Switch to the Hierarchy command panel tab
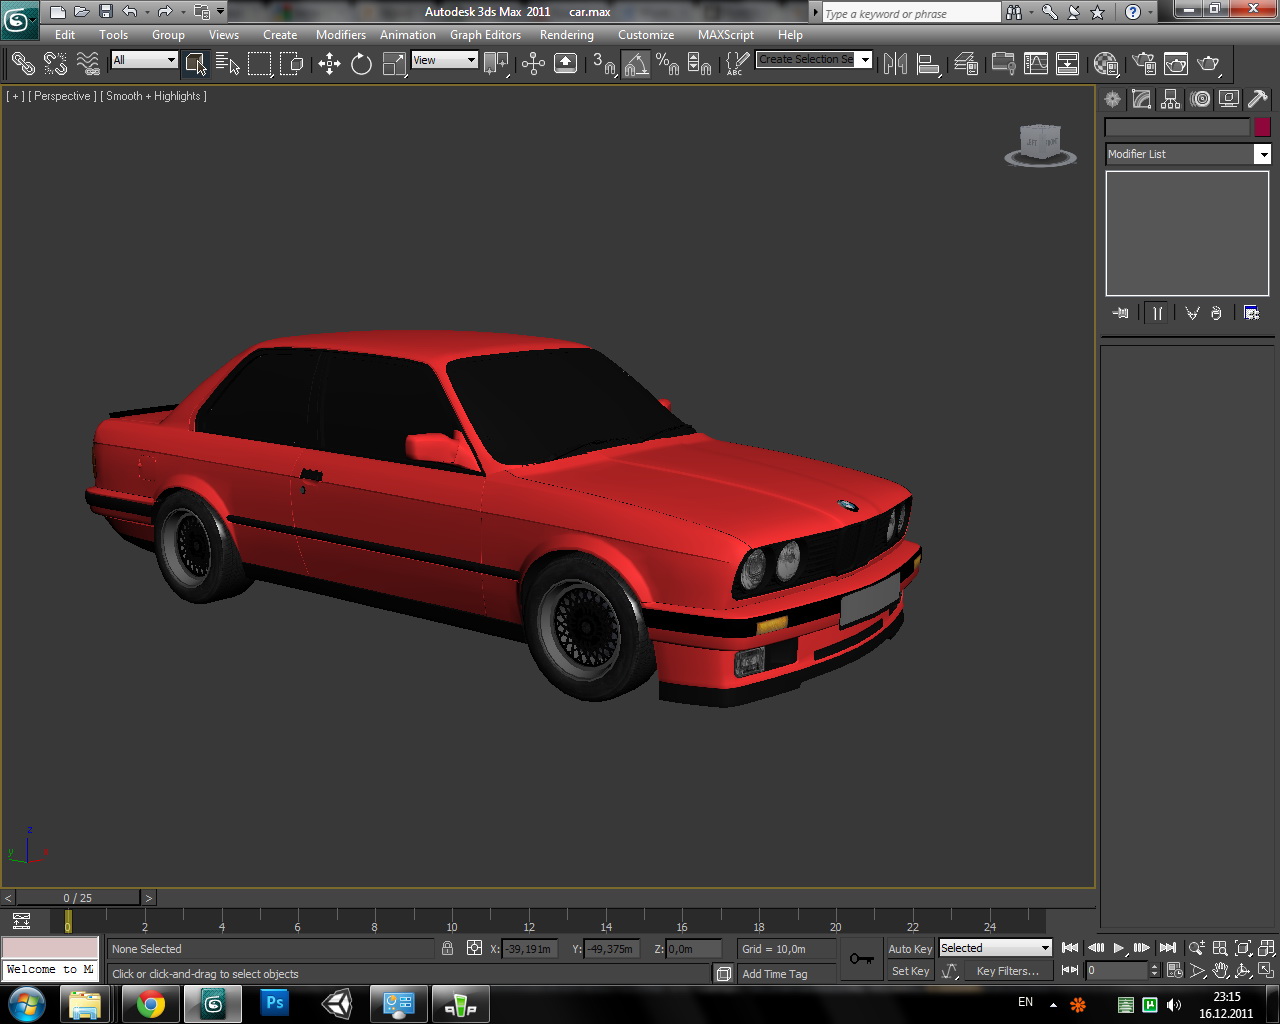Image resolution: width=1280 pixels, height=1024 pixels. 1171,99
